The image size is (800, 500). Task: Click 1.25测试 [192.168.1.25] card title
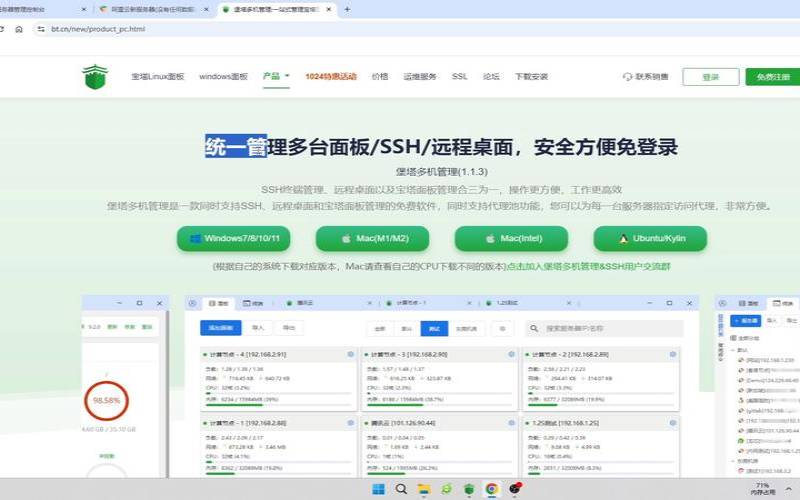565,423
